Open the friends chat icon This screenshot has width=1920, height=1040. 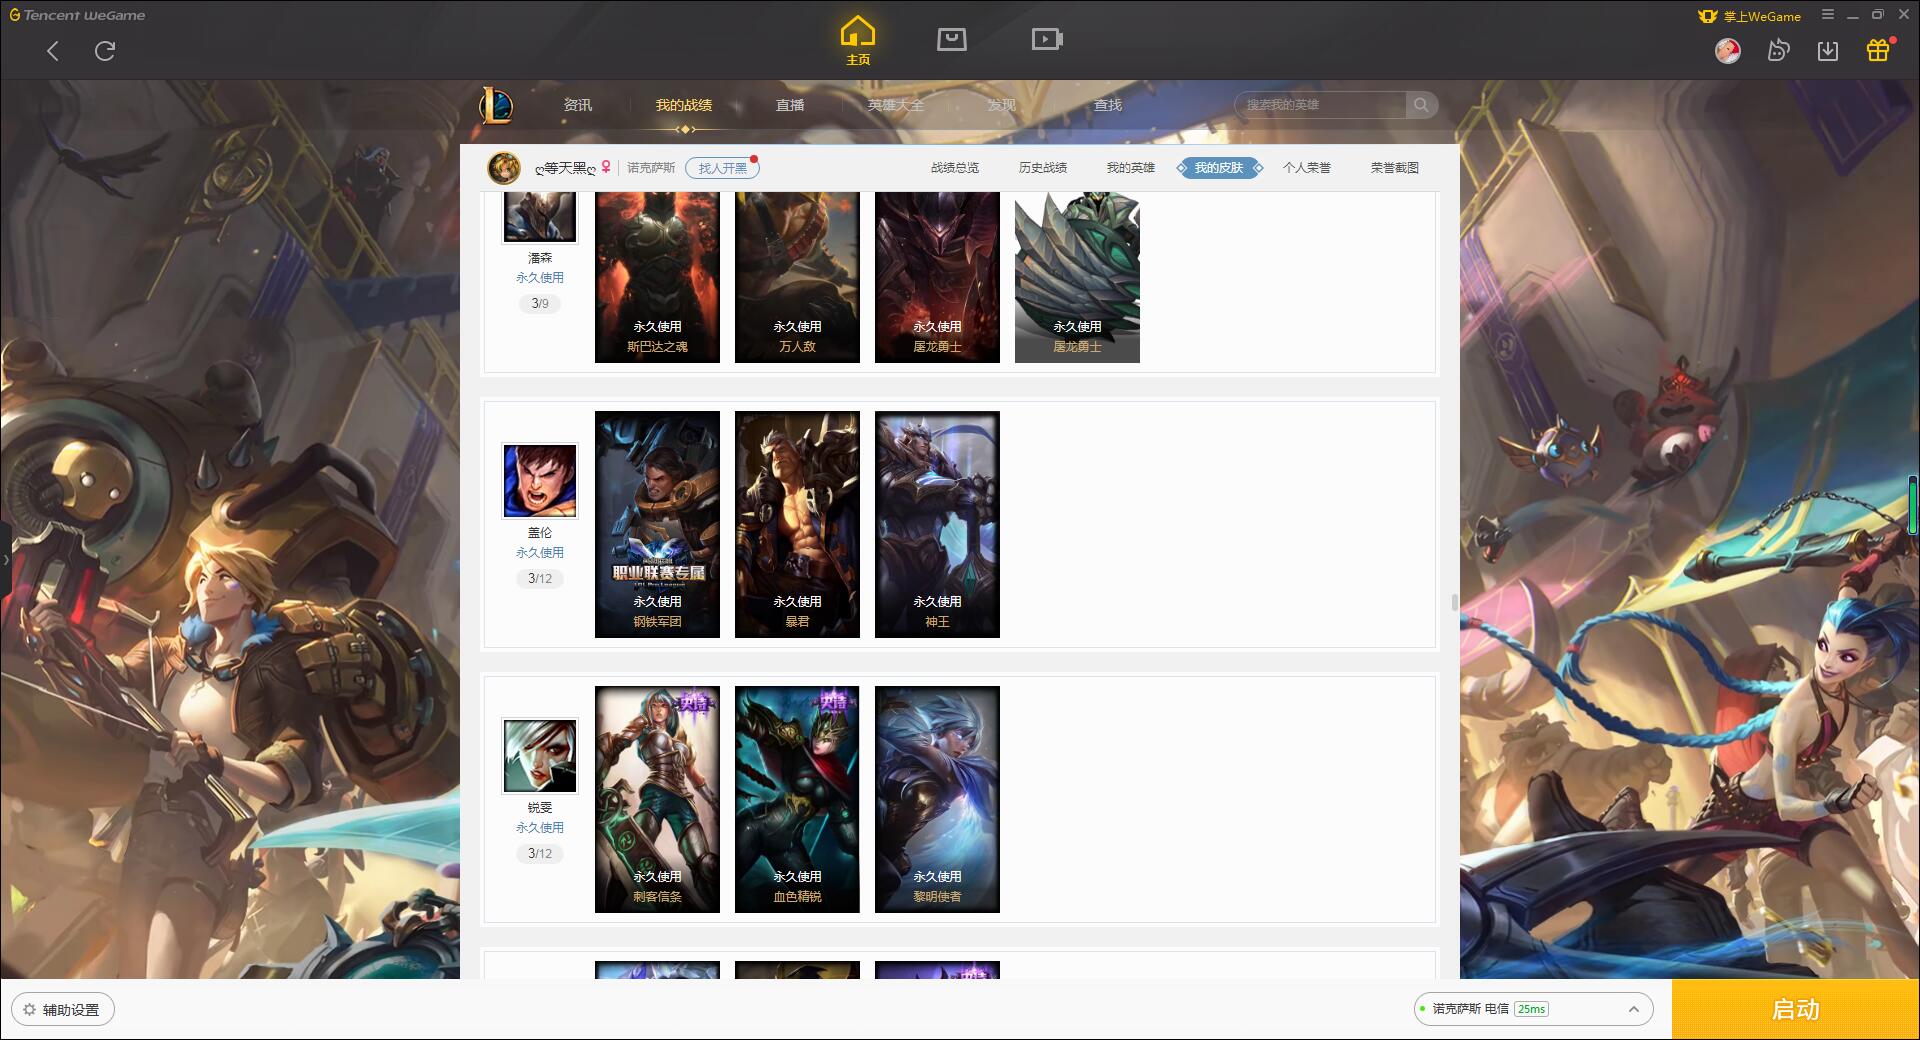tap(1778, 50)
